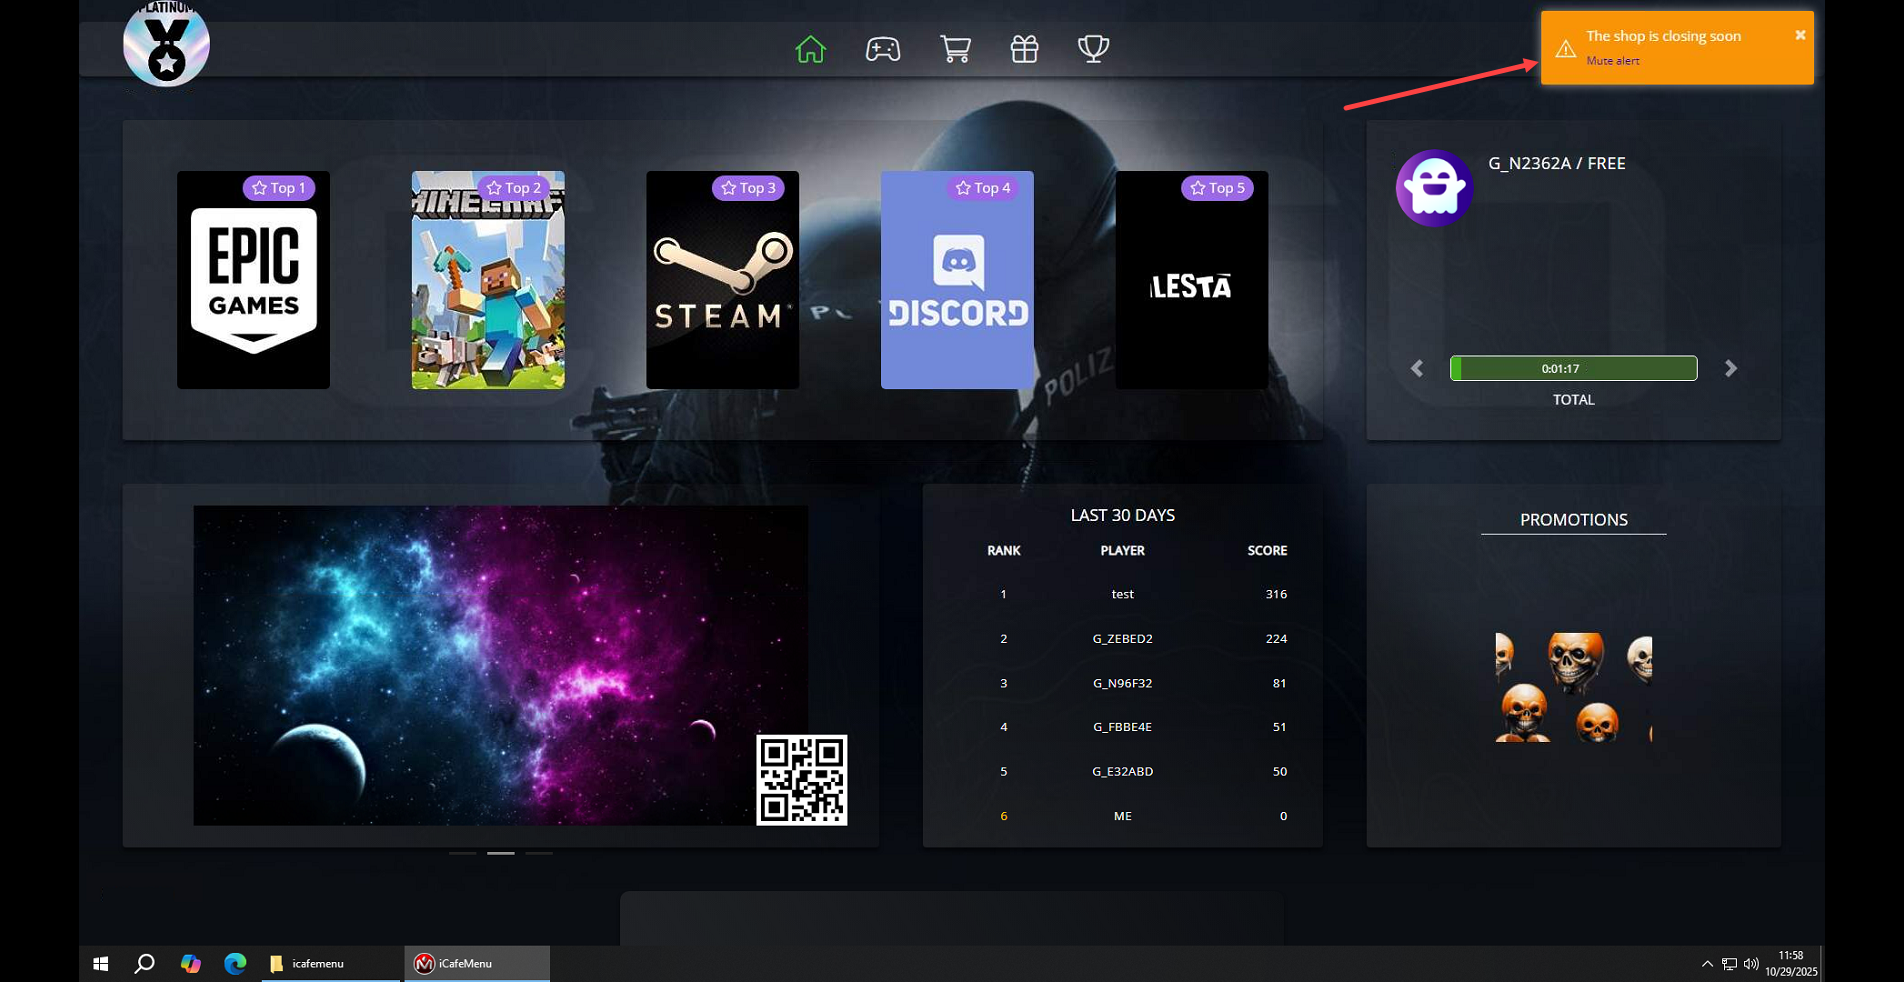Select player "test" in the leaderboard

point(1122,594)
